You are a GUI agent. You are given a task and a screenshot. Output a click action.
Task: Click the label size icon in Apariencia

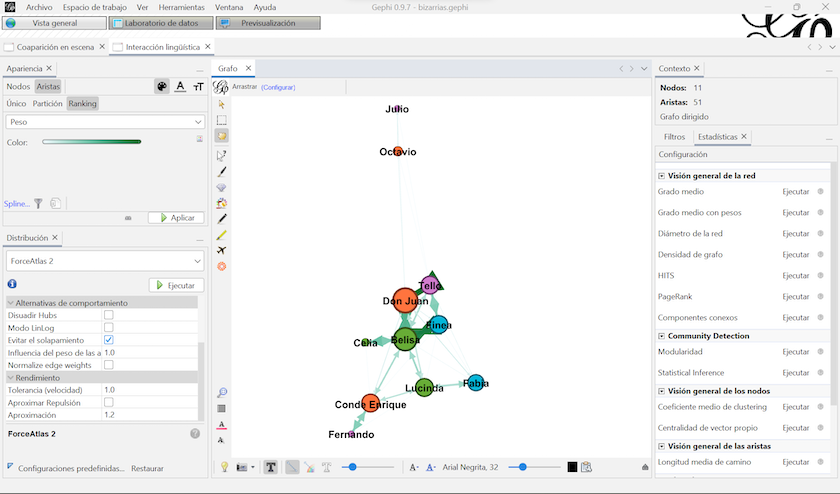pos(198,87)
